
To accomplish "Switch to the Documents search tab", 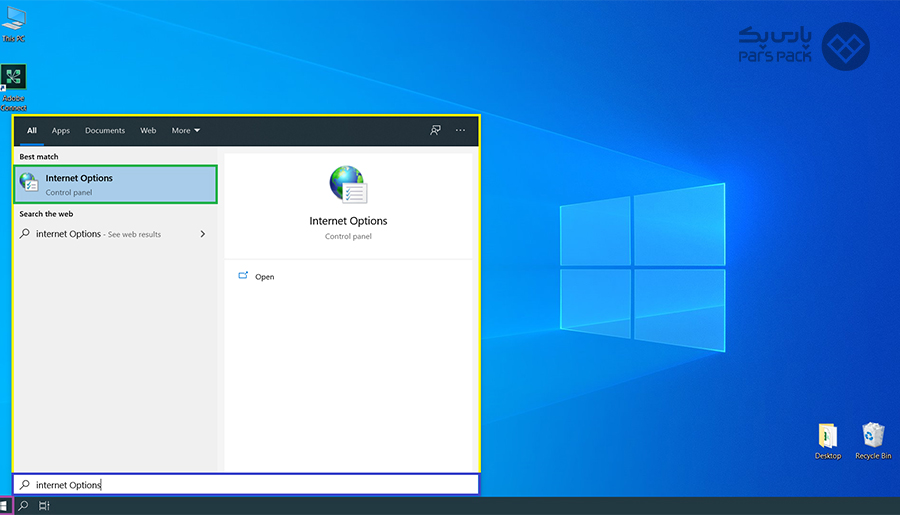I will coord(104,130).
